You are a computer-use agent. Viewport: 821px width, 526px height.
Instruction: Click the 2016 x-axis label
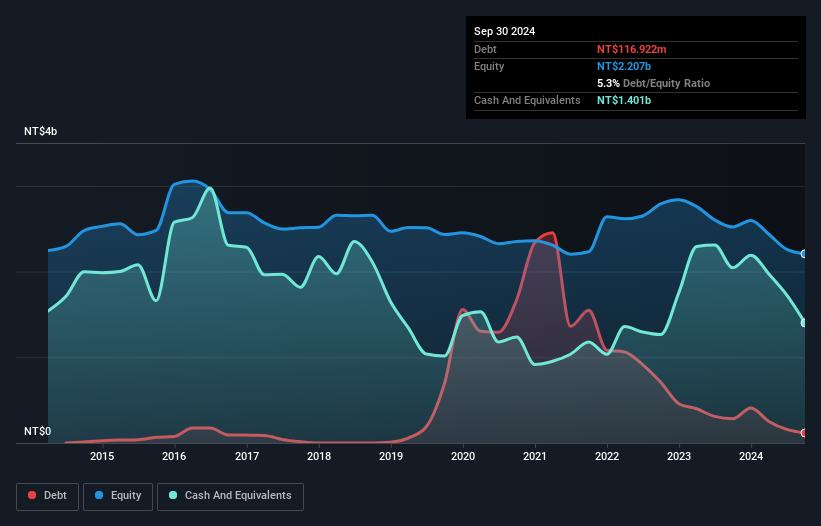point(174,456)
